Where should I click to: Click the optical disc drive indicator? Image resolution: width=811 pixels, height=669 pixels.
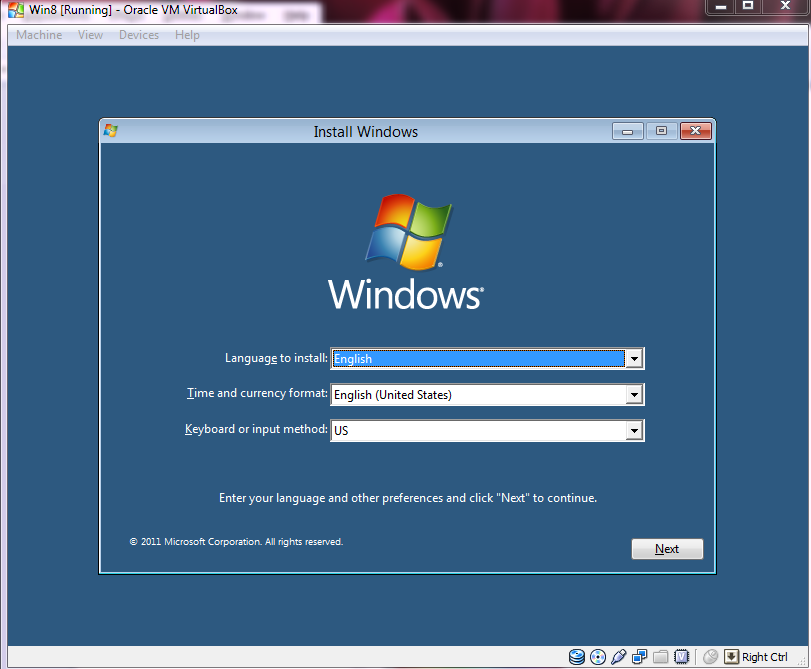pyautogui.click(x=598, y=657)
